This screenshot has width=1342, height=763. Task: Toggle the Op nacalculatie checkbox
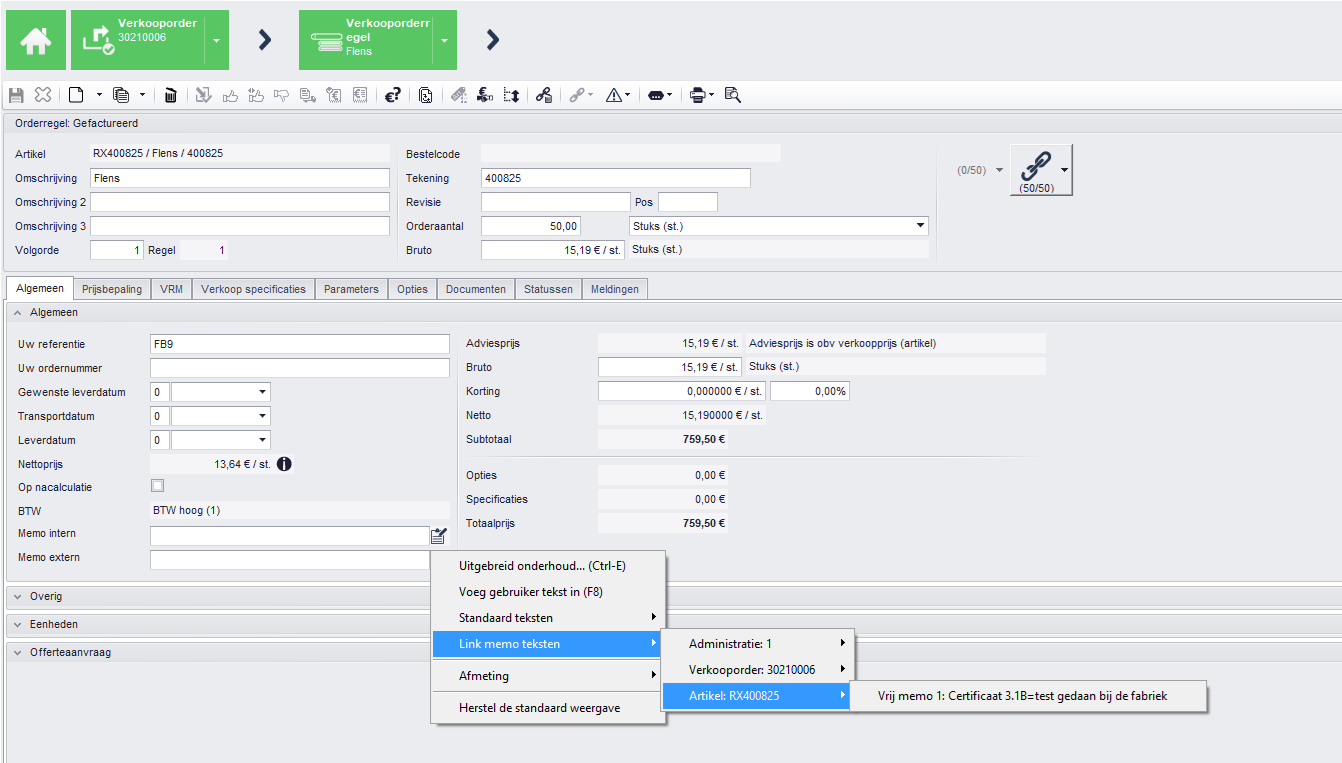pos(157,486)
